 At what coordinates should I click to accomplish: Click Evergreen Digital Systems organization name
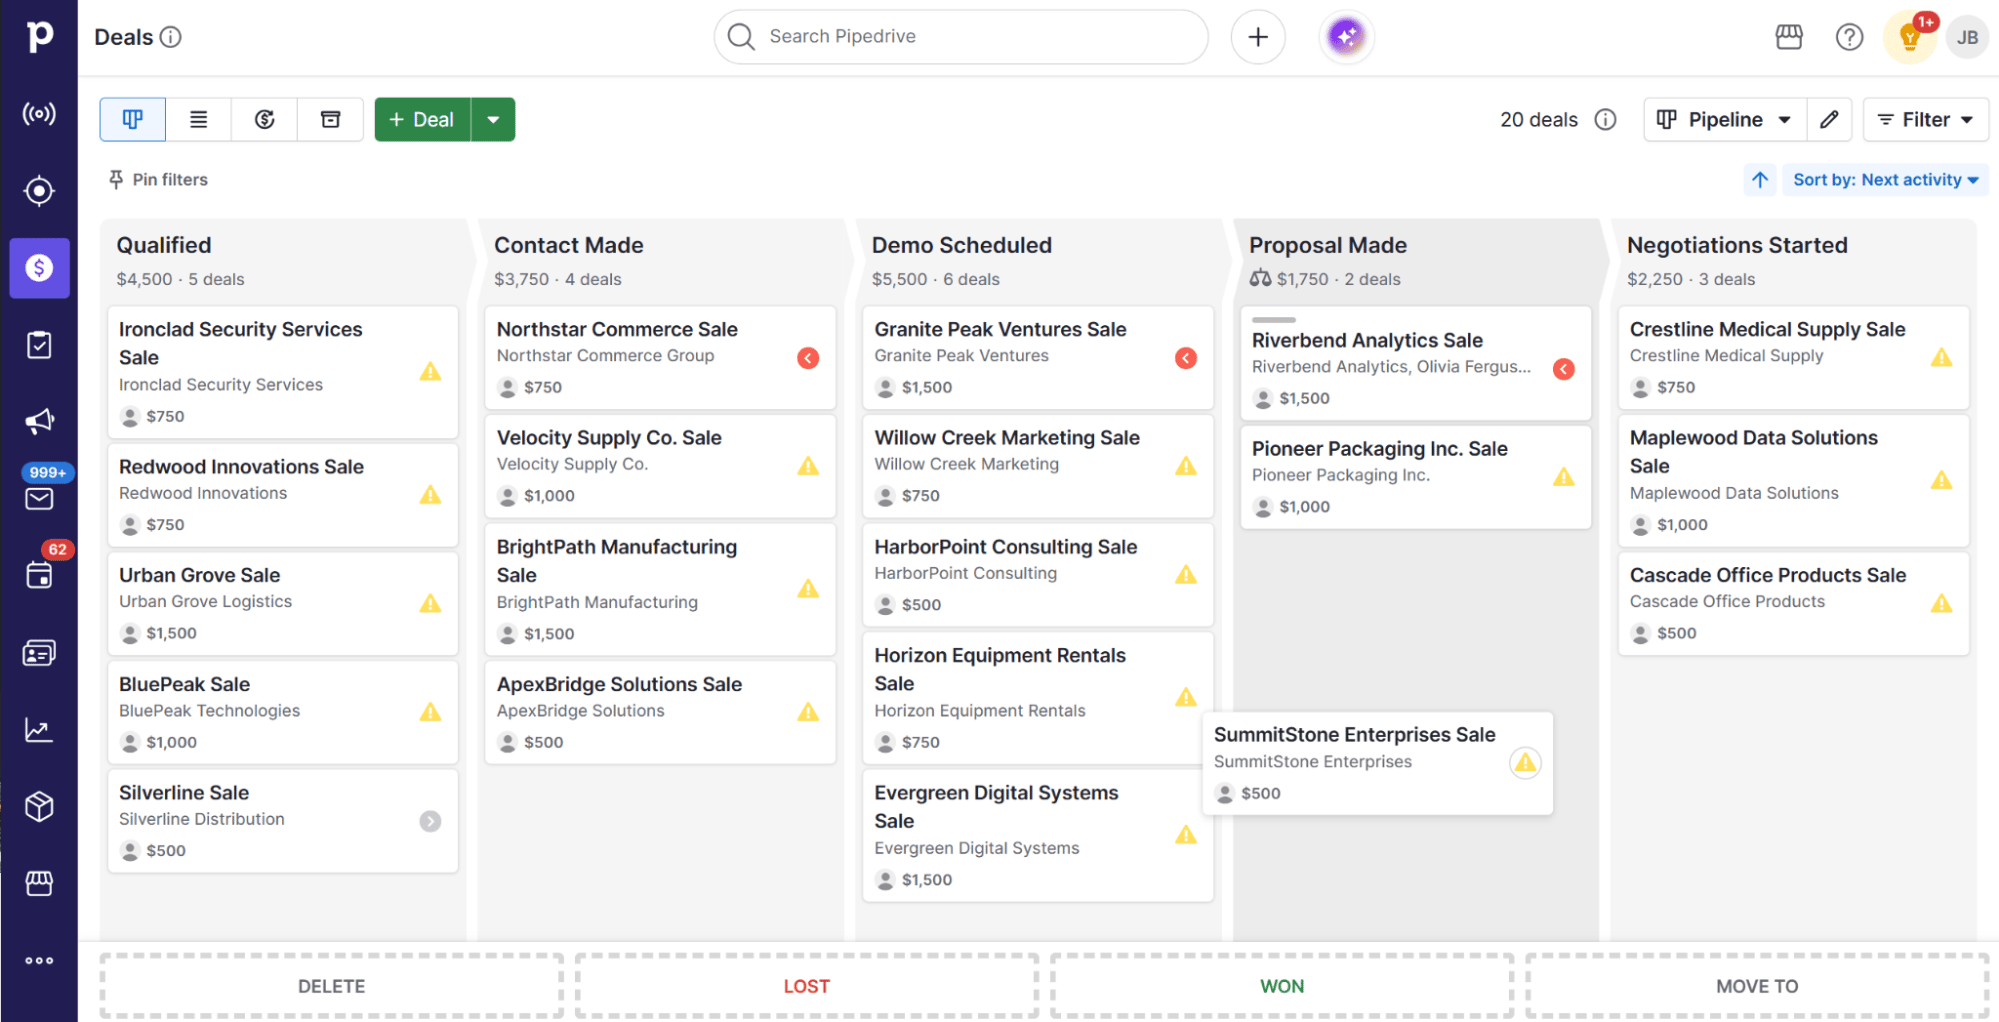[x=976, y=848]
